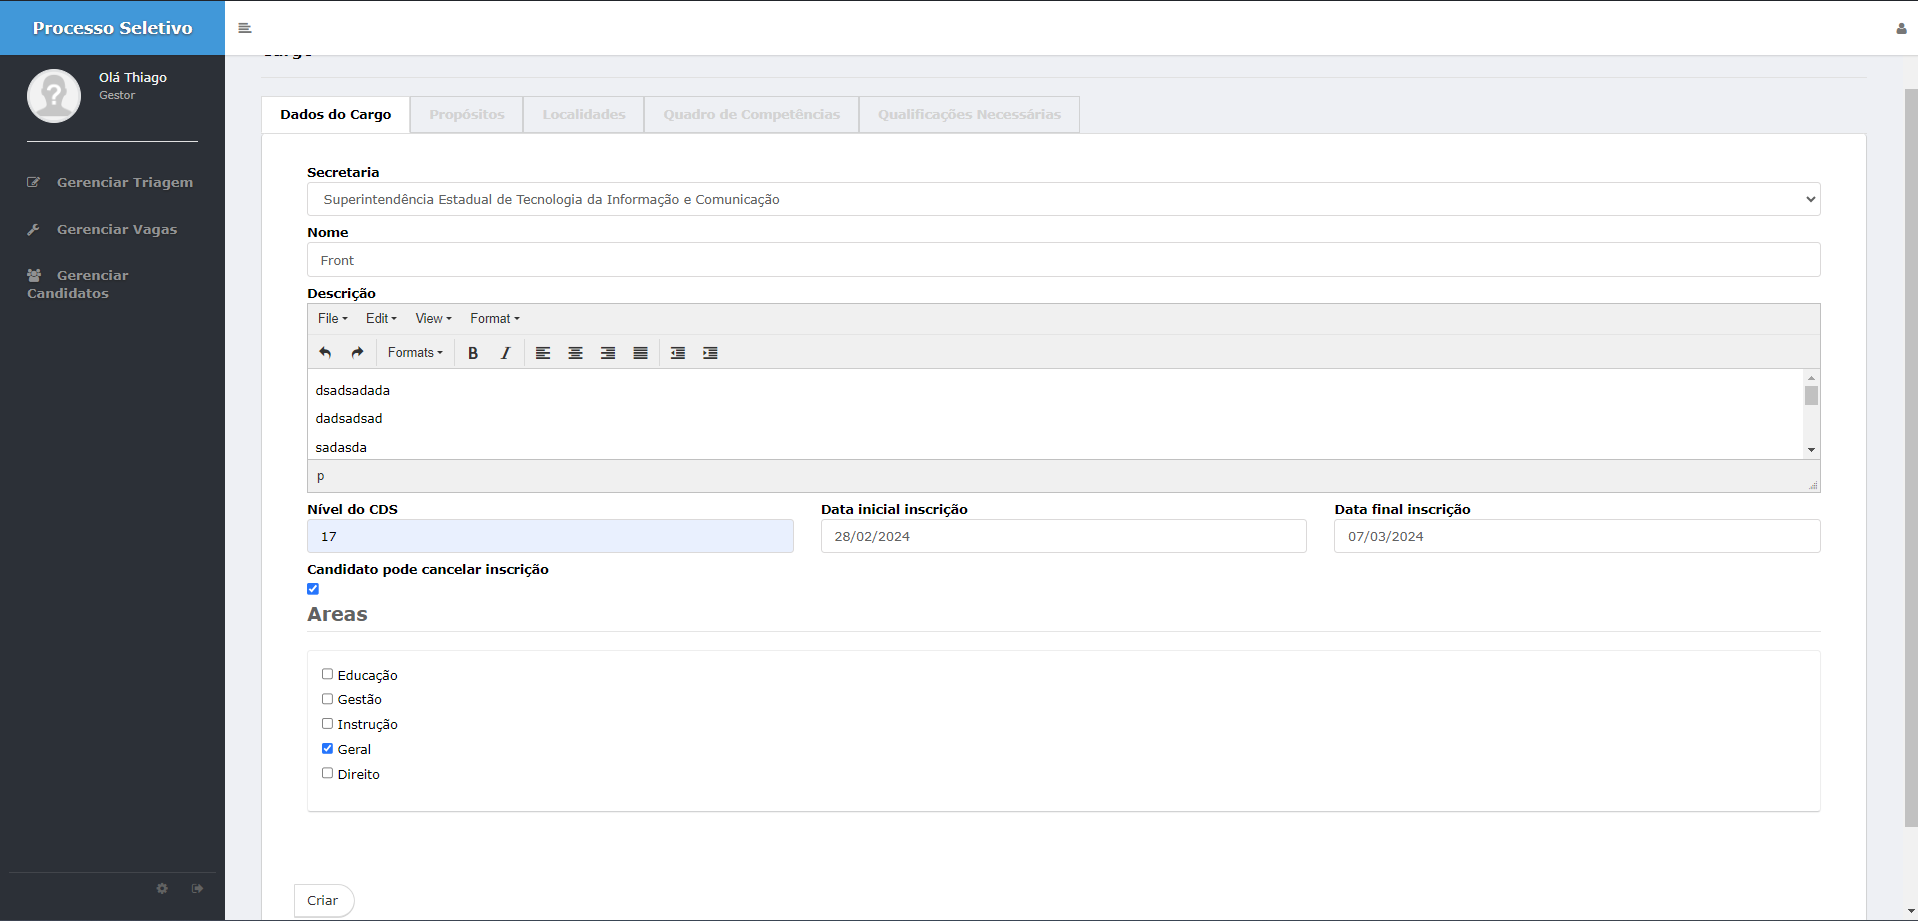Switch to the Localidades tab
This screenshot has height=921, width=1918.
coord(584,114)
